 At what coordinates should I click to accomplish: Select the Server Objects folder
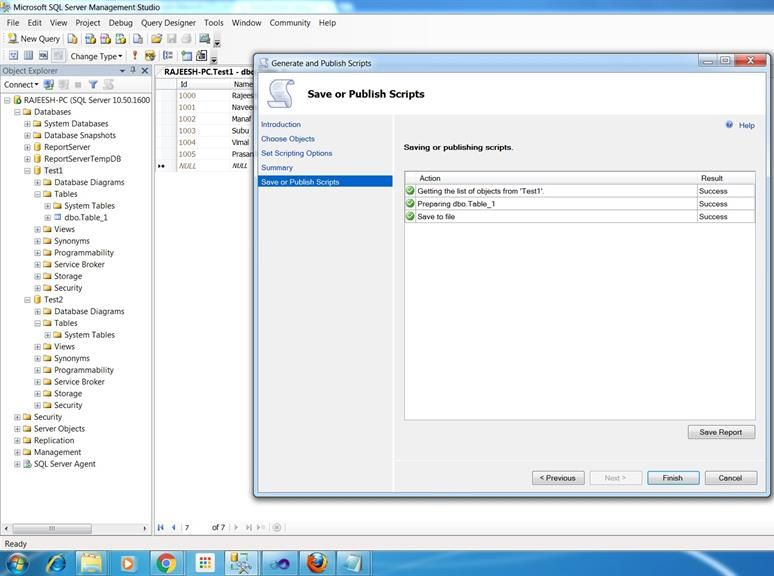tap(59, 428)
